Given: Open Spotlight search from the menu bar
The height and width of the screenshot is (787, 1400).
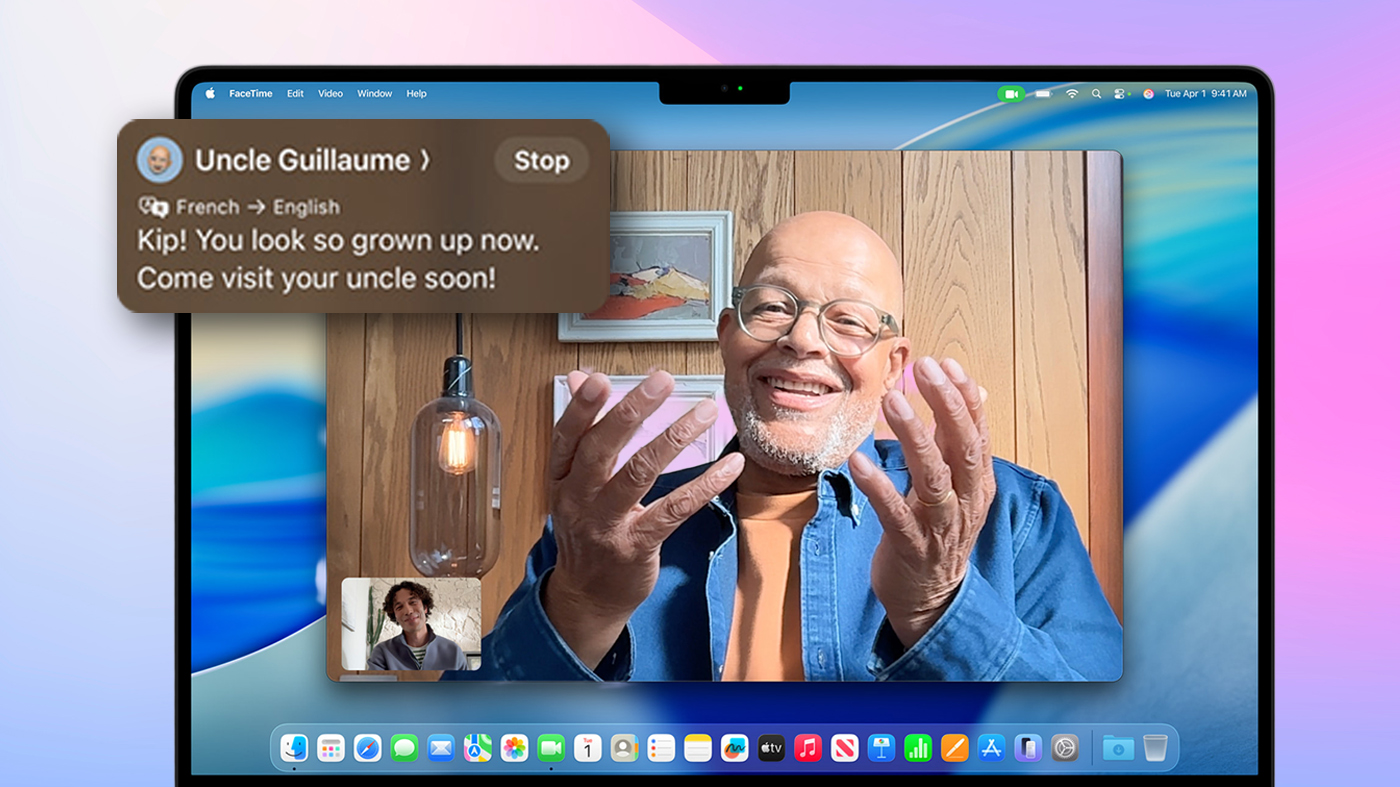Looking at the screenshot, I should (x=1096, y=93).
